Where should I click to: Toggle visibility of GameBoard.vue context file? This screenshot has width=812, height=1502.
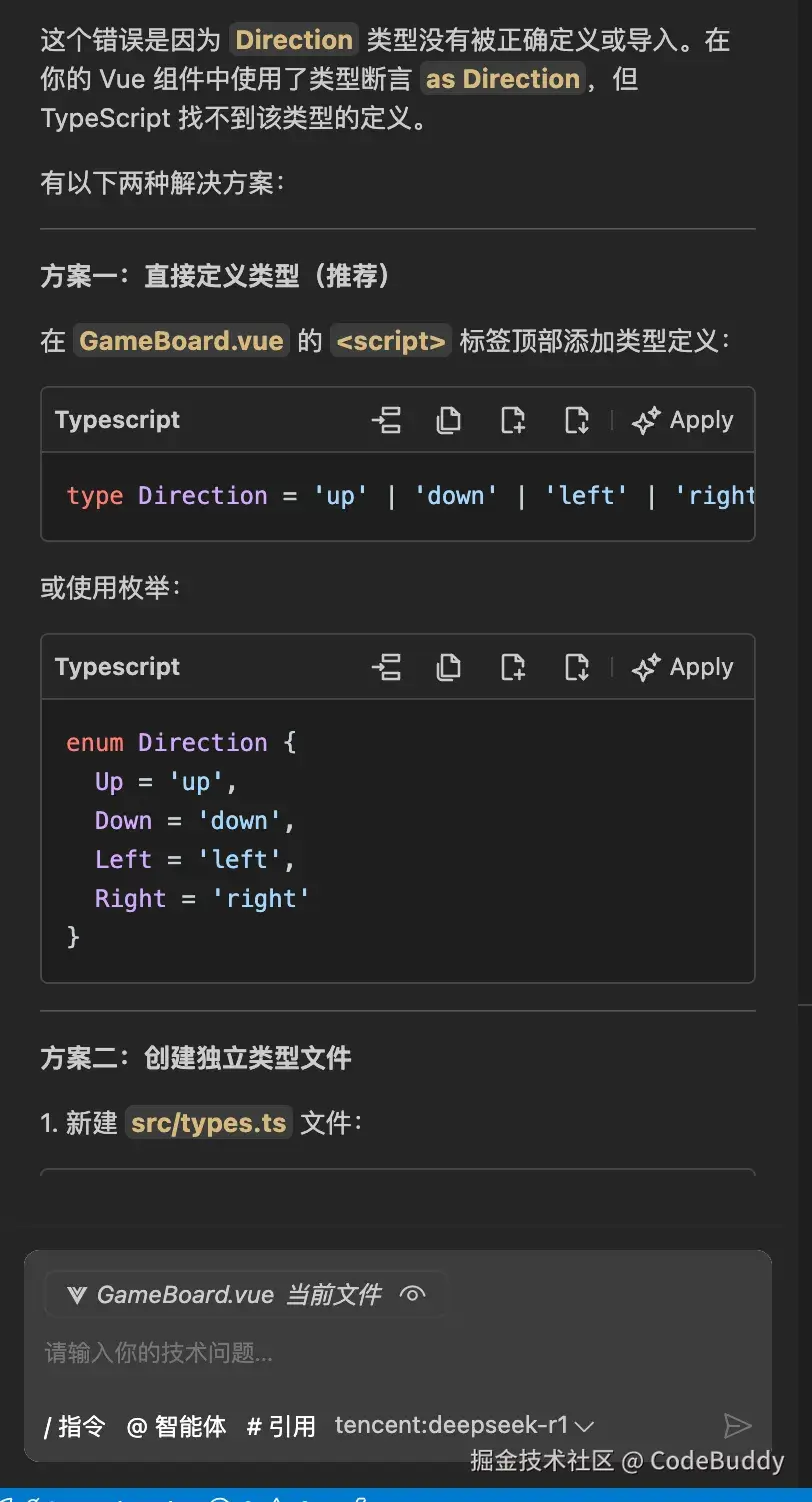click(x=413, y=1293)
